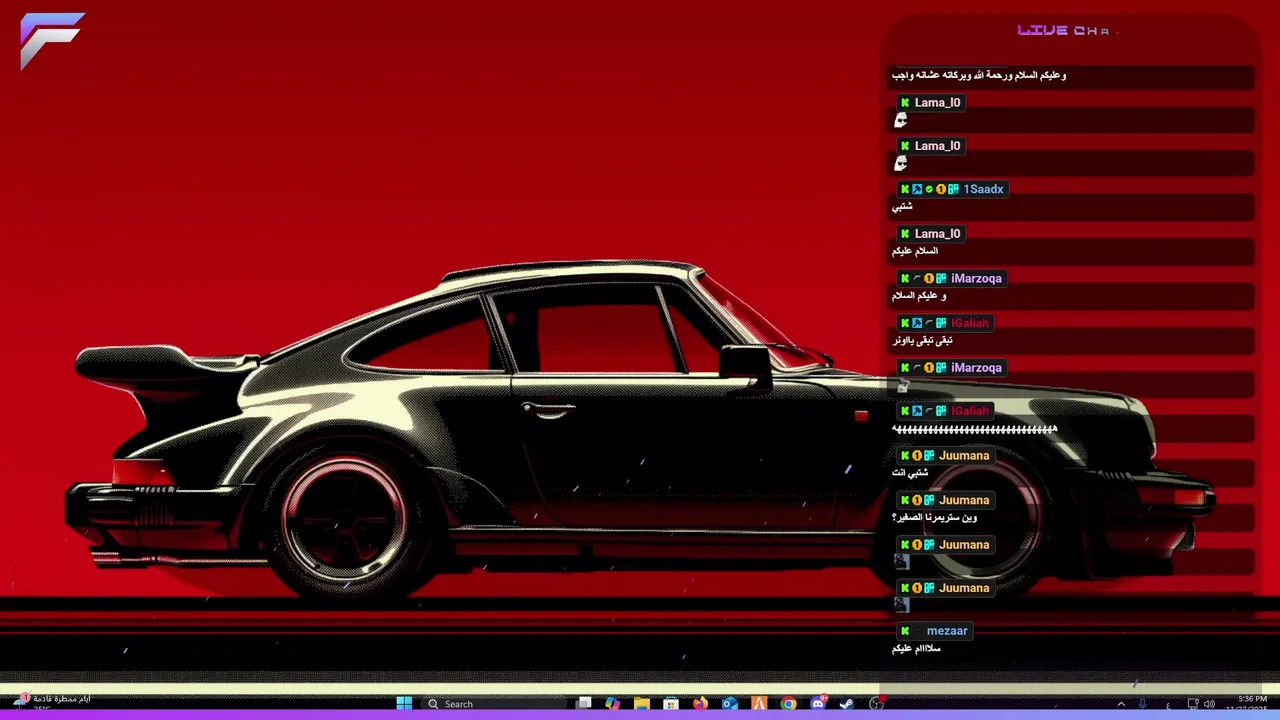
Task: Open Outlook from the taskbar
Action: (x=730, y=704)
